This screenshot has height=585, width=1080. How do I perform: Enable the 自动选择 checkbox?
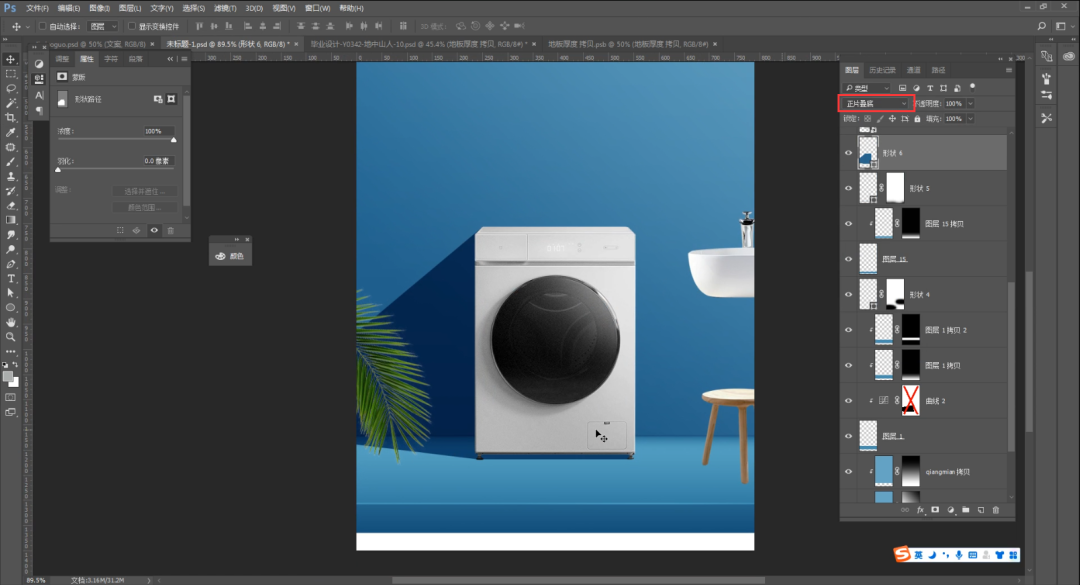click(x=43, y=26)
